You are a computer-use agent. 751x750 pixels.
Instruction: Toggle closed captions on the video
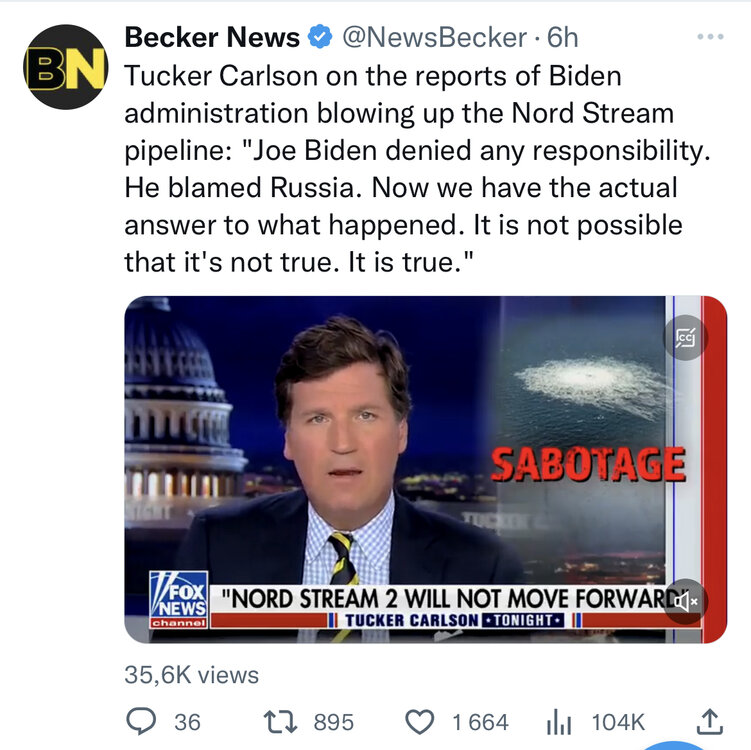click(686, 337)
